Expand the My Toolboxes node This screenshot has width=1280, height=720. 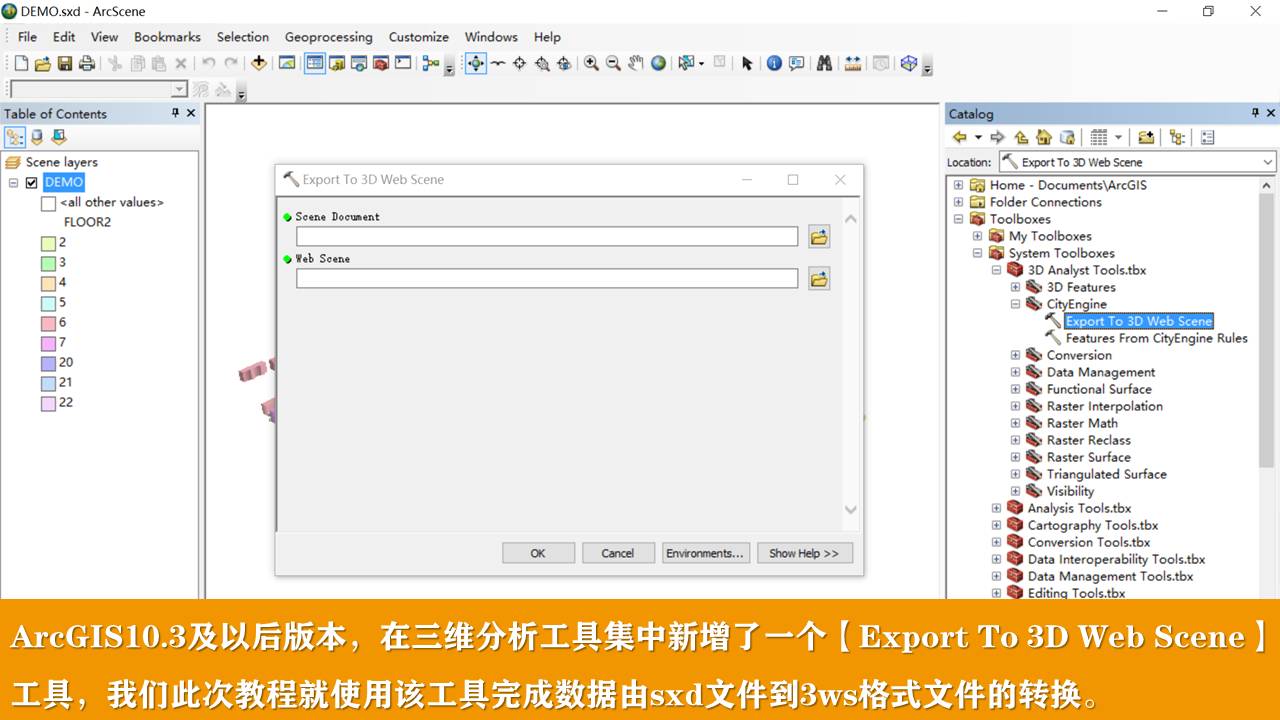tap(977, 236)
